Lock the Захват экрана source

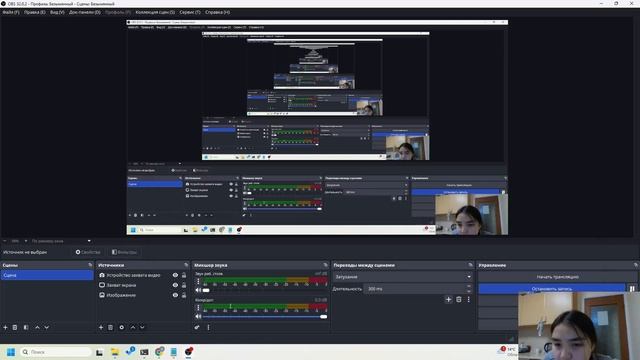click(x=184, y=285)
